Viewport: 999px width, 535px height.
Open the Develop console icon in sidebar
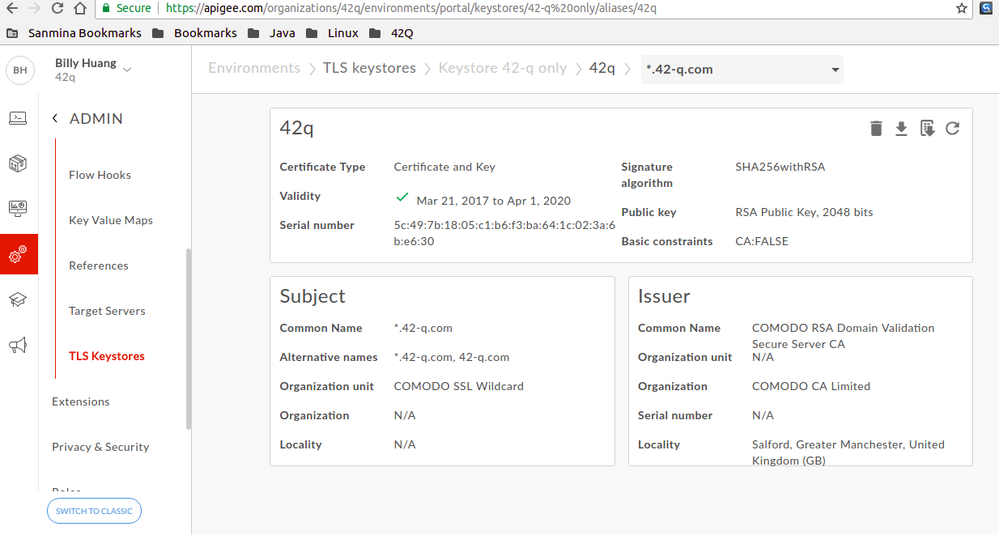18,118
